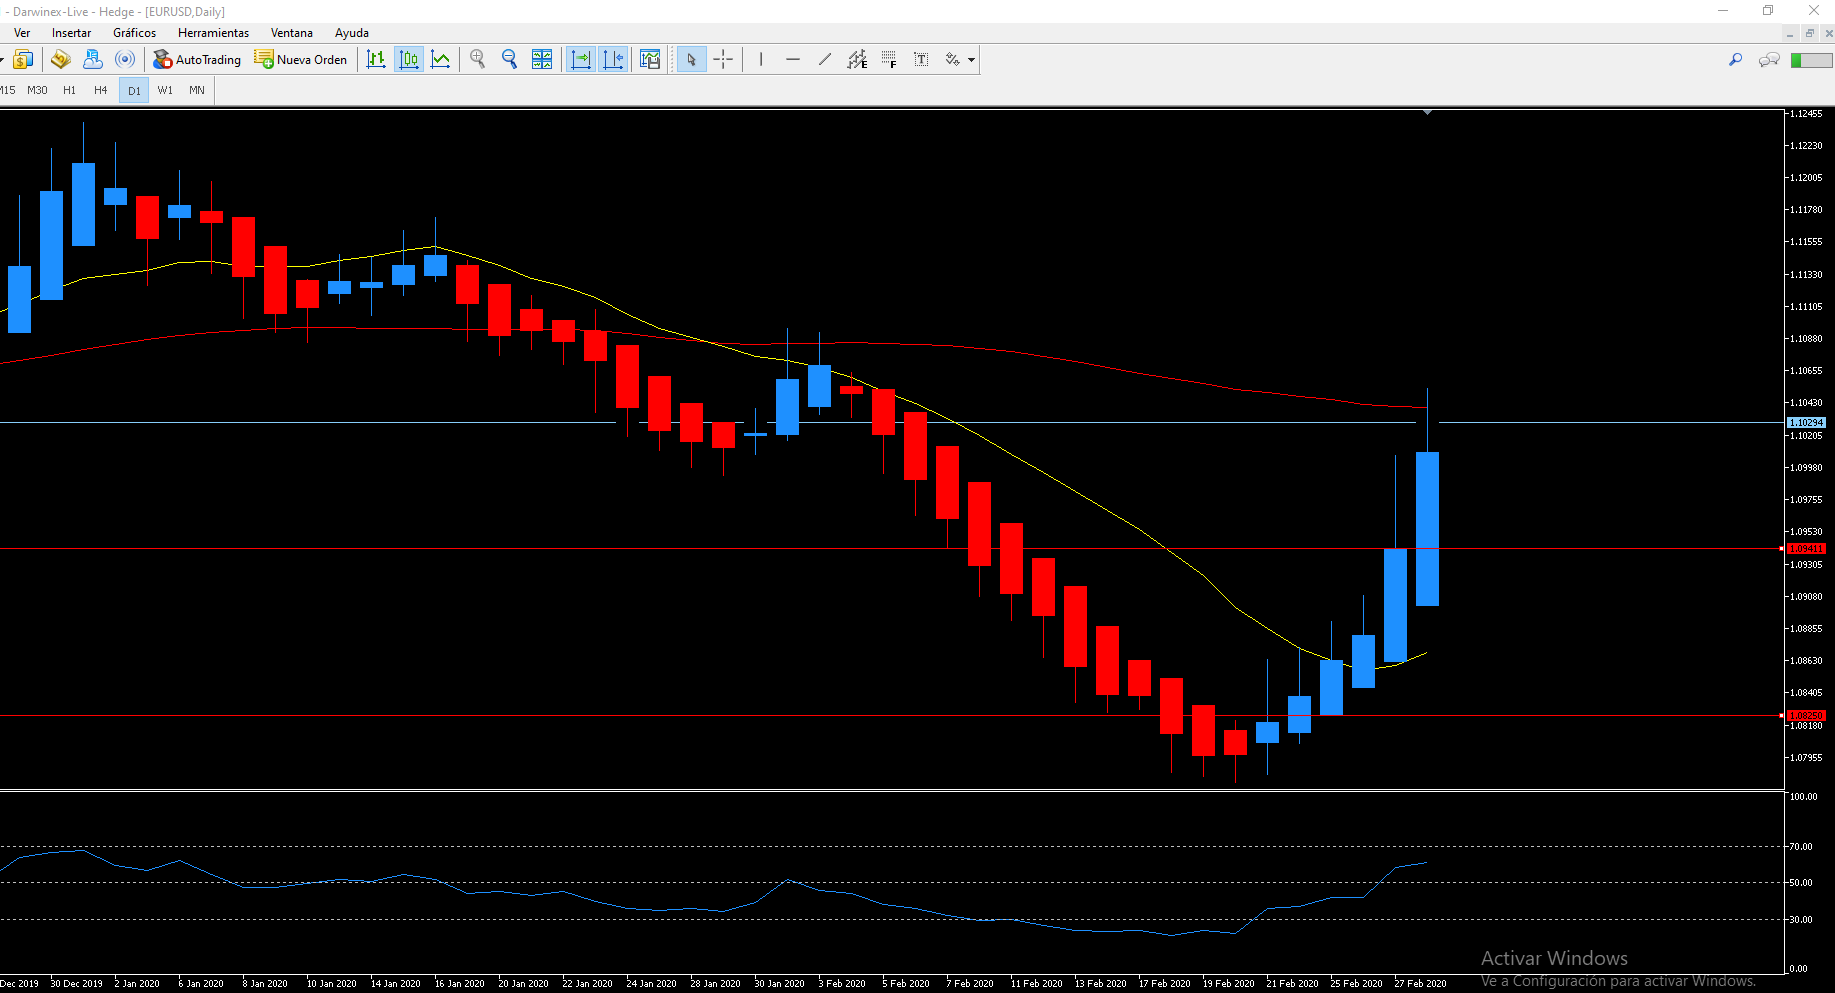Select the trendline drawing tool
Viewport: 1835px width, 993px height.
point(825,60)
